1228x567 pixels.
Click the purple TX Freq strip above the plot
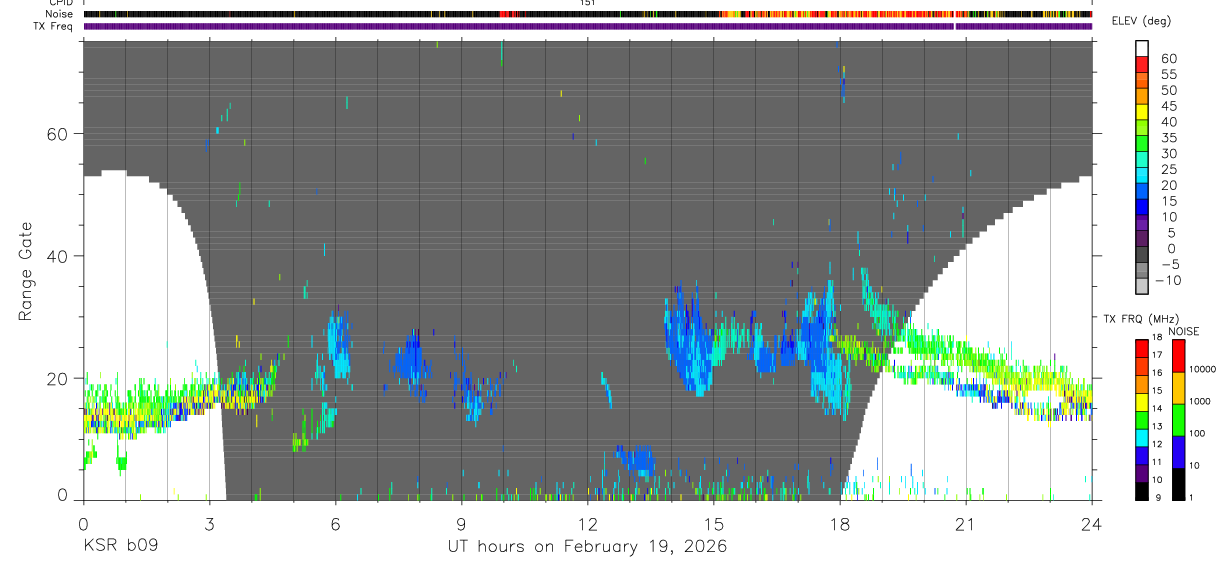[x=588, y=26]
